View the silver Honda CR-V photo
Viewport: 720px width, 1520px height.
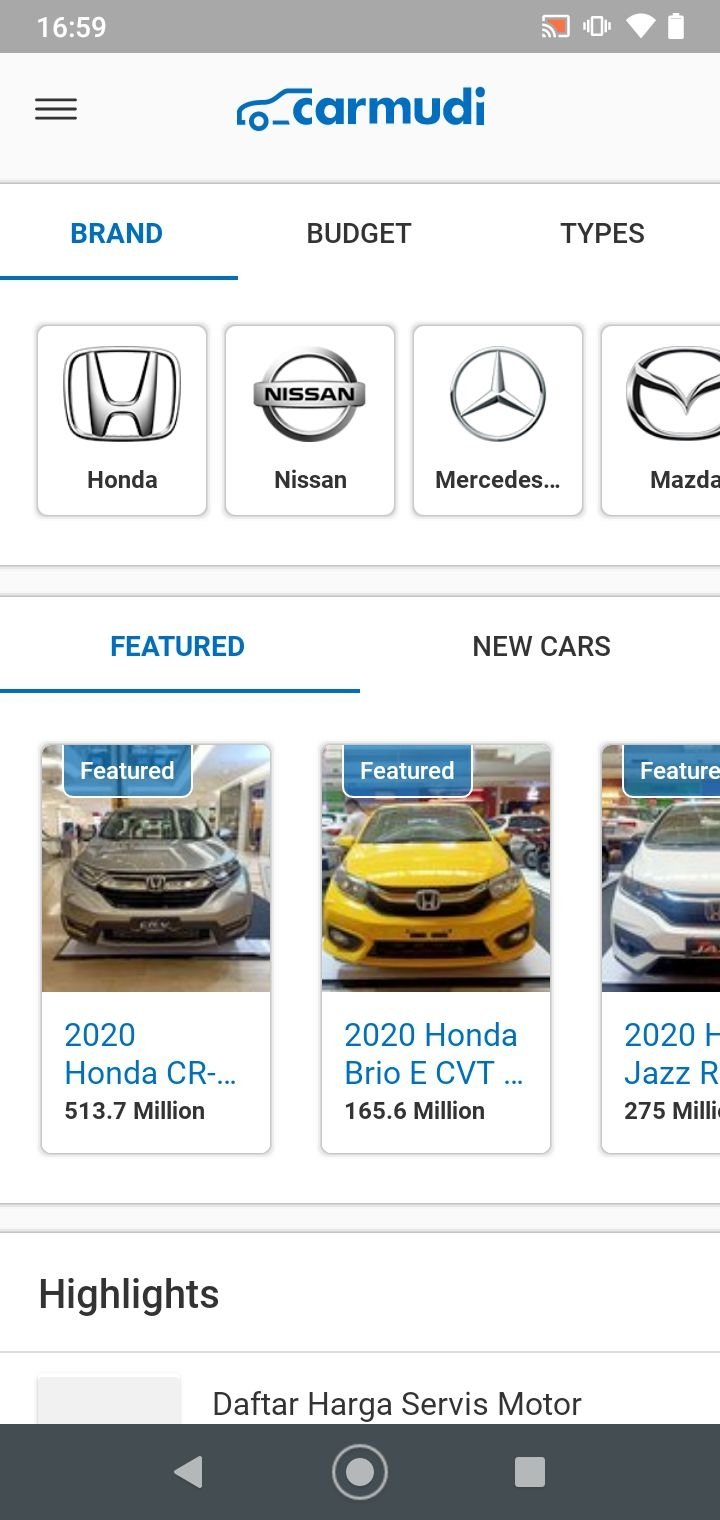pos(156,868)
